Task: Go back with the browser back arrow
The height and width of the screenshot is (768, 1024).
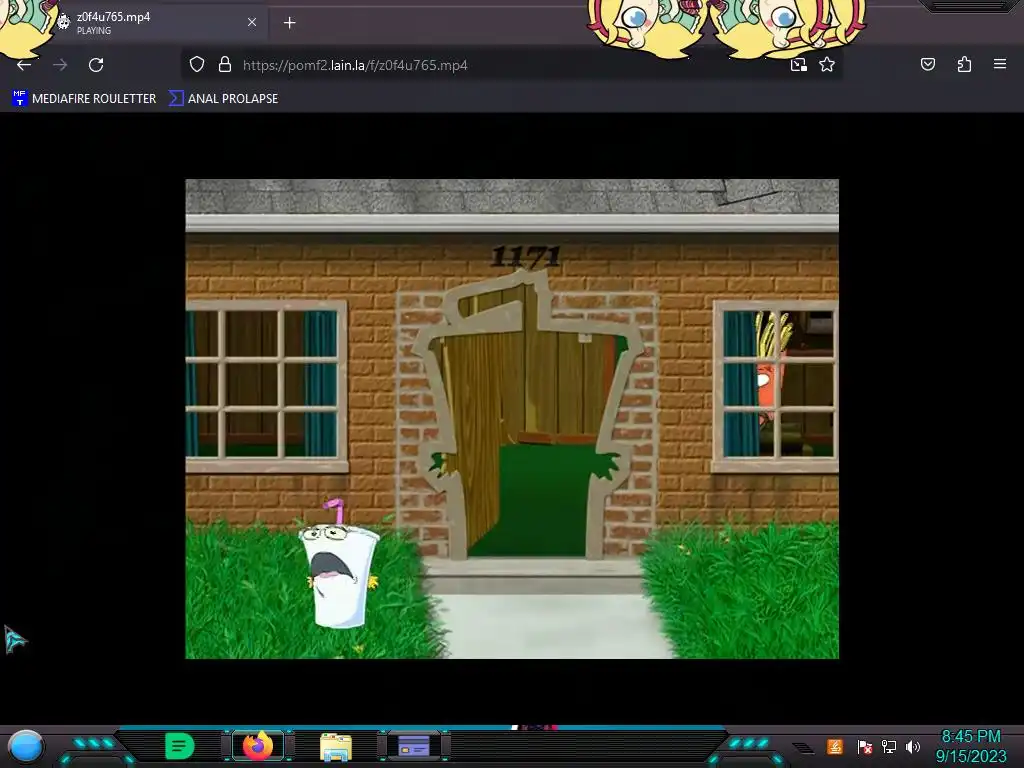Action: coord(24,65)
